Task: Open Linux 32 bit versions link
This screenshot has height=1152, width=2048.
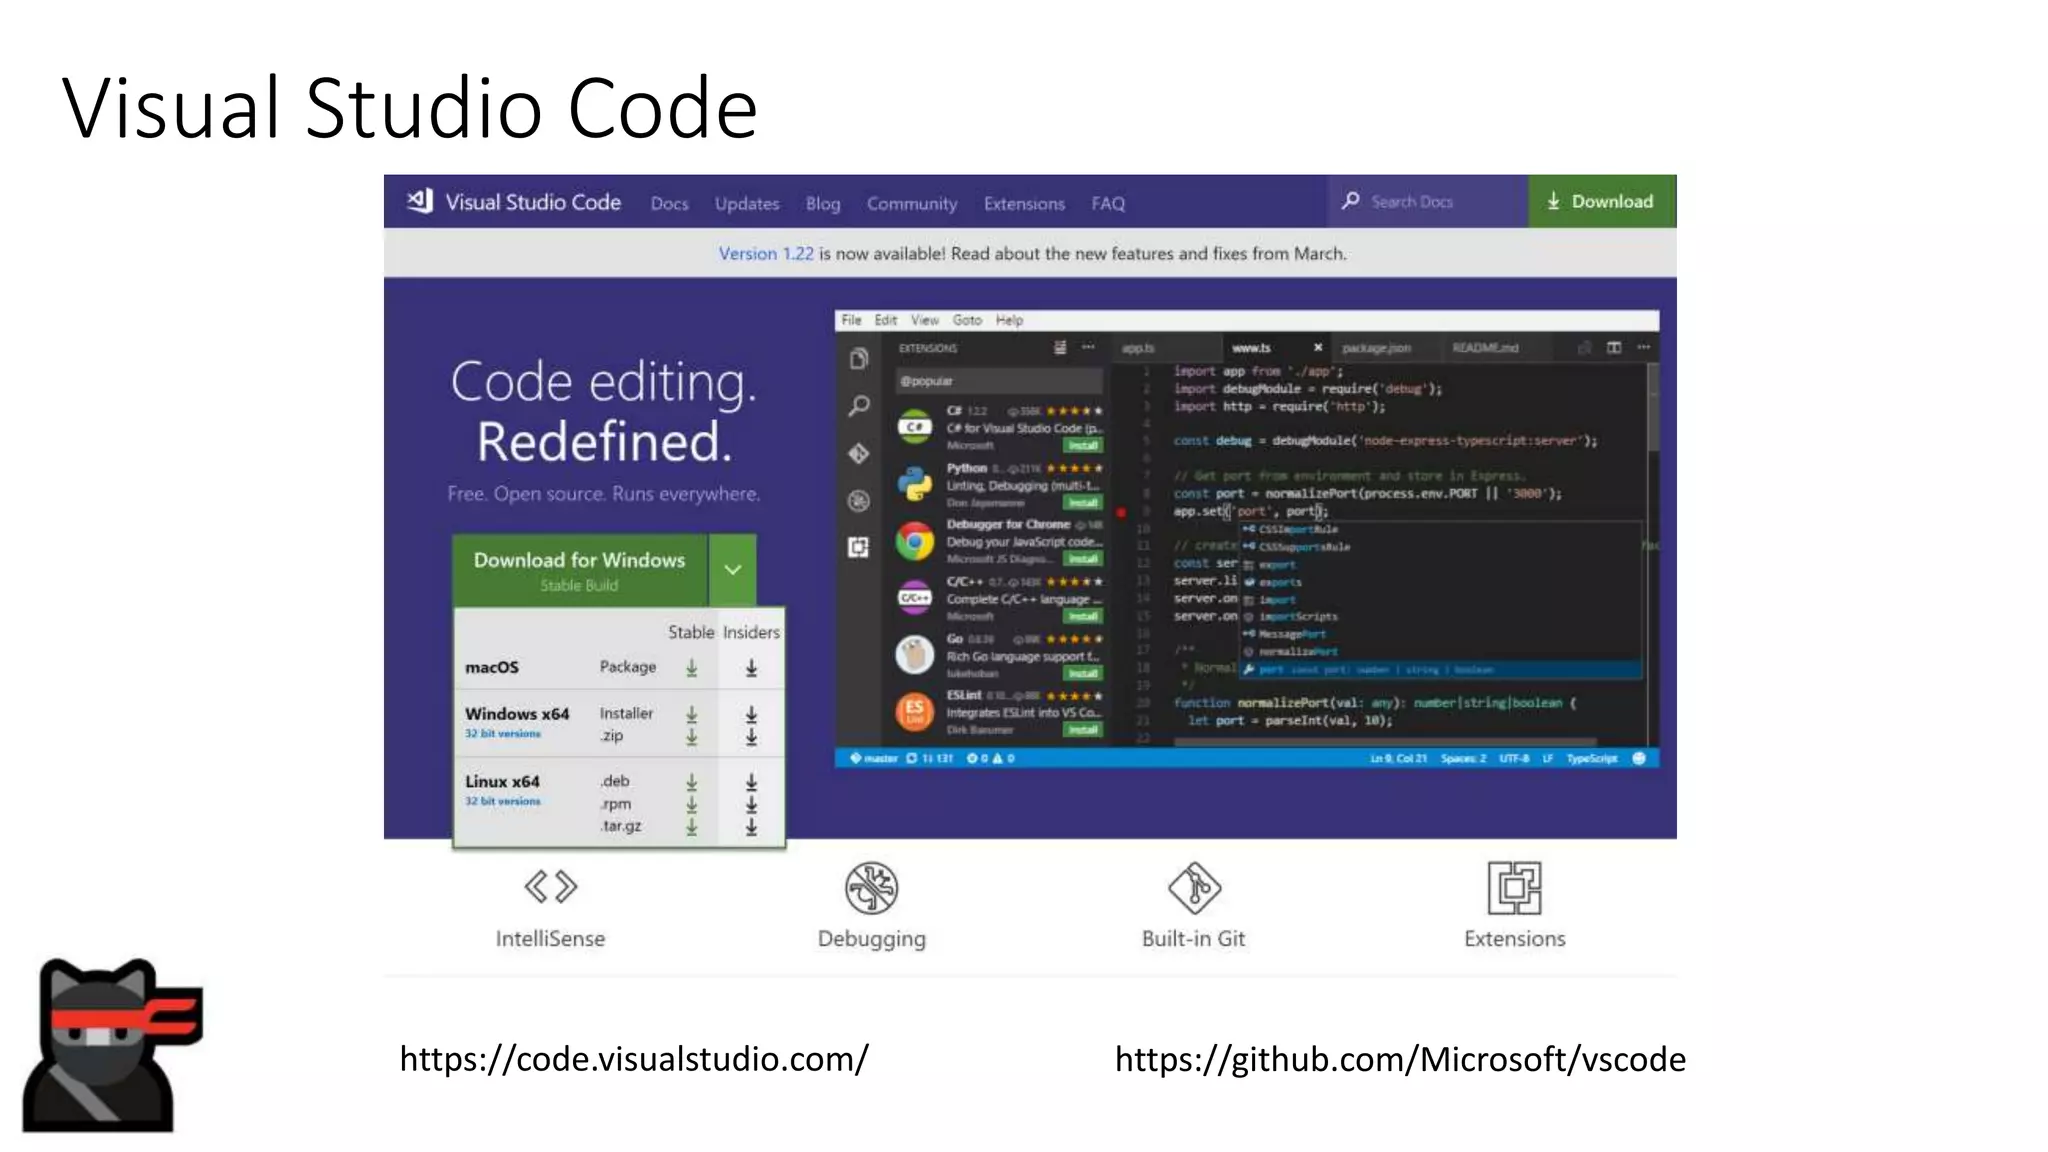Action: pyautogui.click(x=502, y=801)
